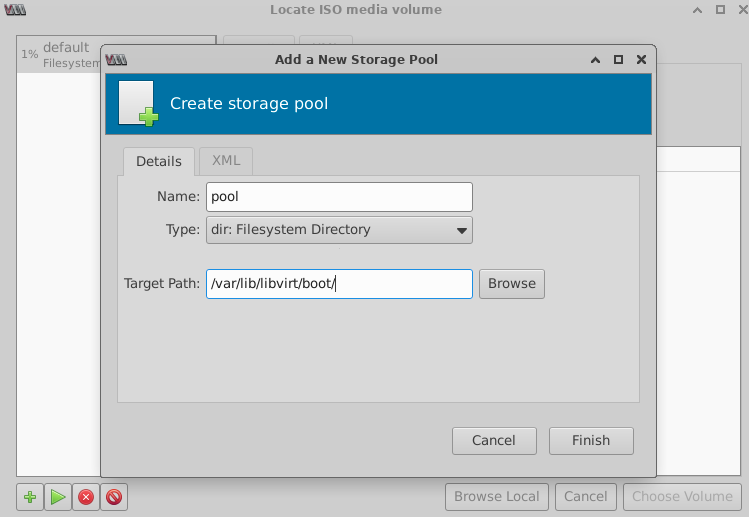Open the Type dropdown showing Filesystem Directory
The image size is (749, 517).
coord(339,230)
